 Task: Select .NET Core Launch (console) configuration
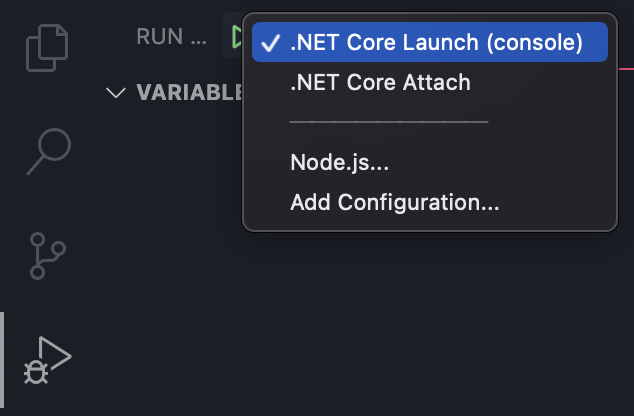[x=429, y=42]
